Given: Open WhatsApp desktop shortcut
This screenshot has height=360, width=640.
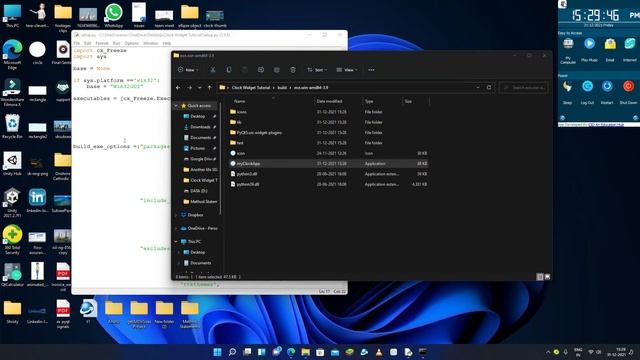Looking at the screenshot, I should (113, 16).
